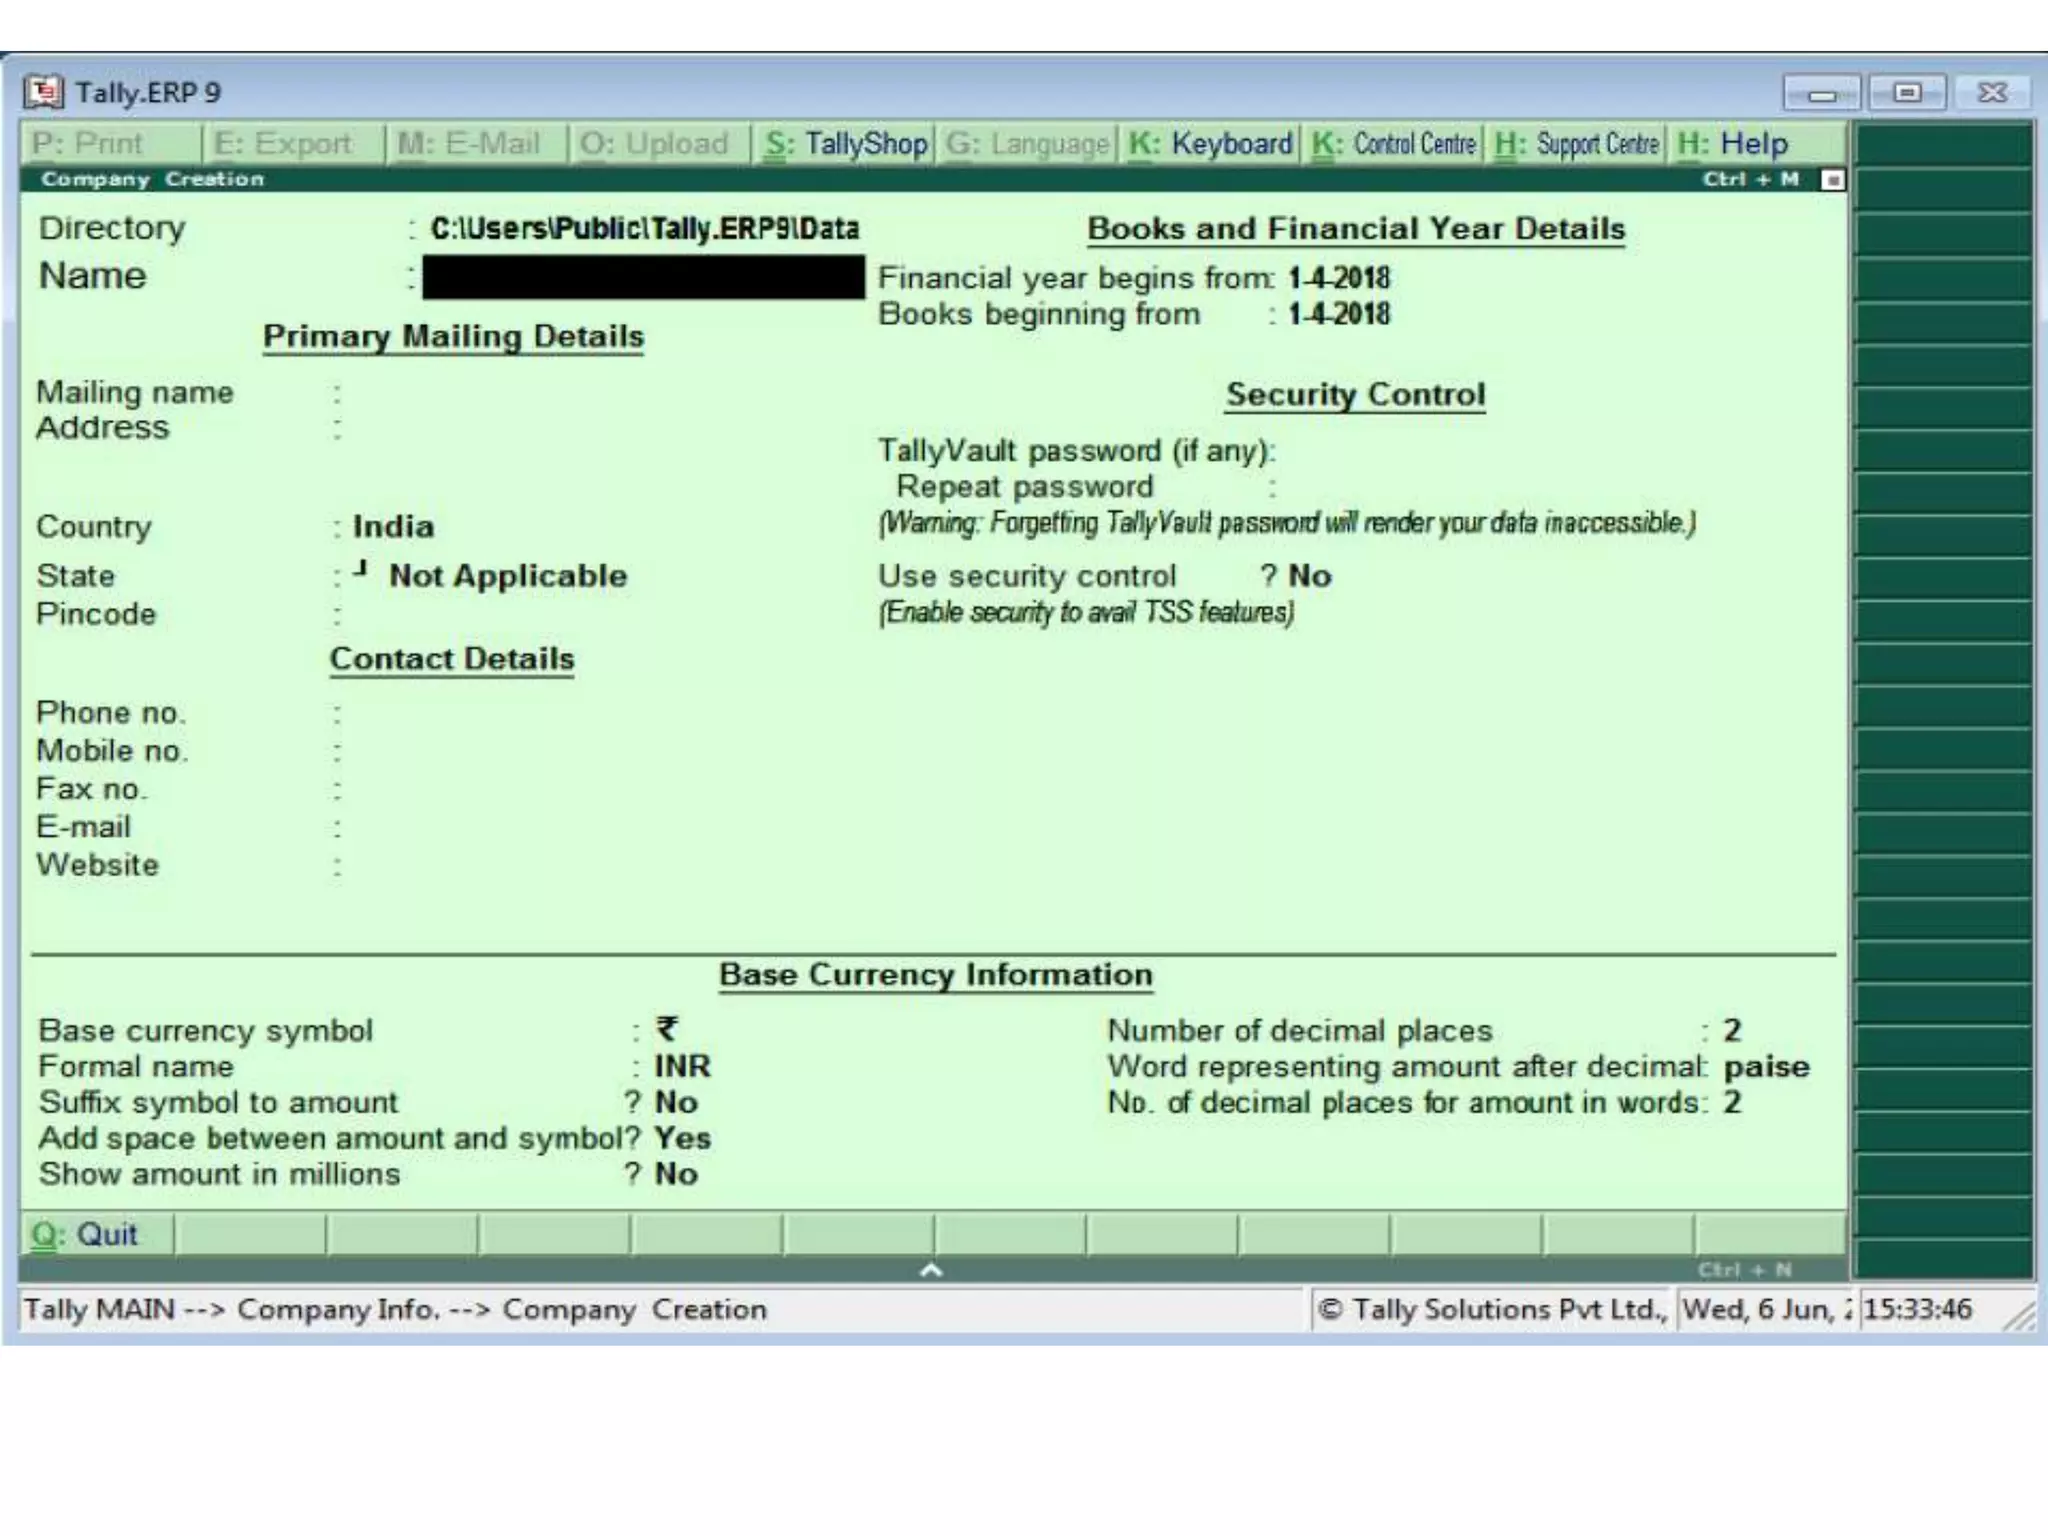Click the Print toolbar button
Image resolution: width=2048 pixels, height=1536 pixels.
[88, 144]
